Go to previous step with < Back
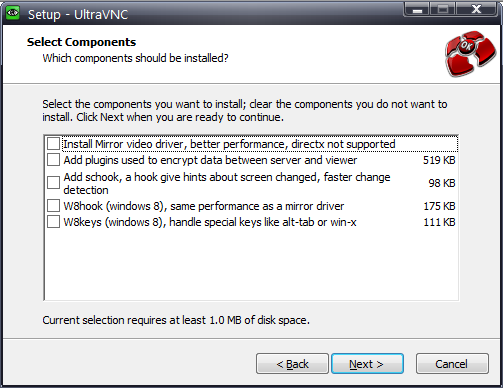This screenshot has height=388, width=503. click(292, 364)
